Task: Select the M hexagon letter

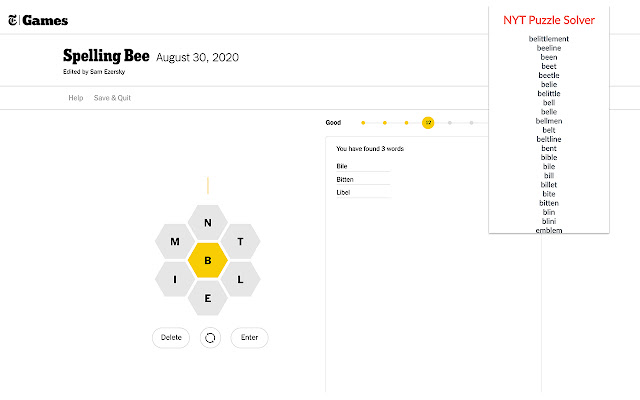Action: (x=175, y=242)
